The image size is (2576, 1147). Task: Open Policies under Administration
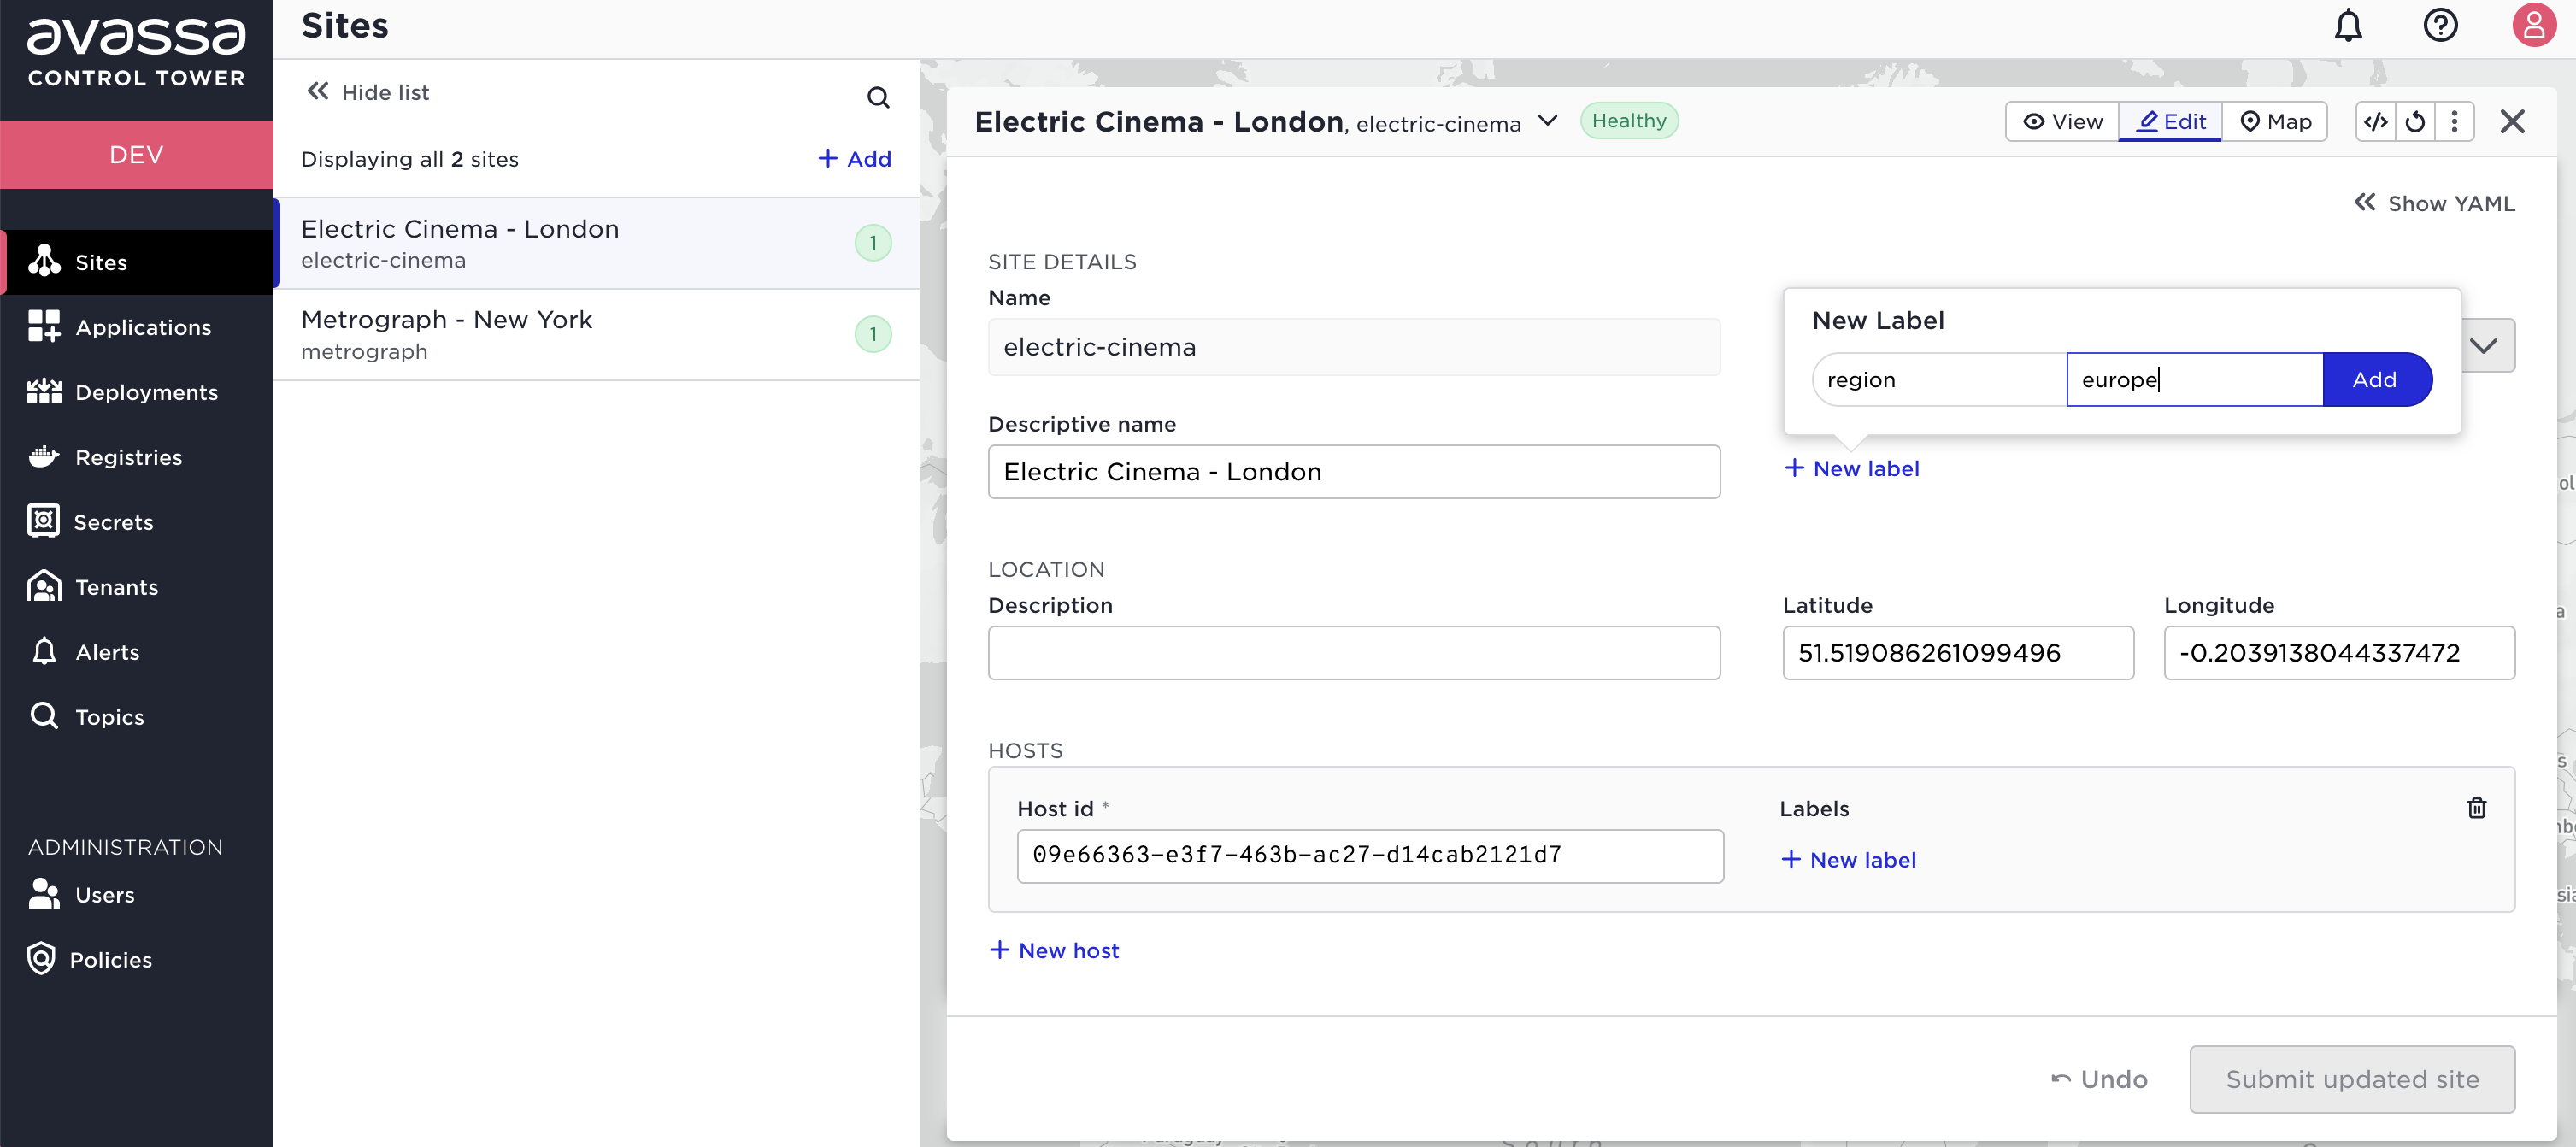tap(137, 960)
